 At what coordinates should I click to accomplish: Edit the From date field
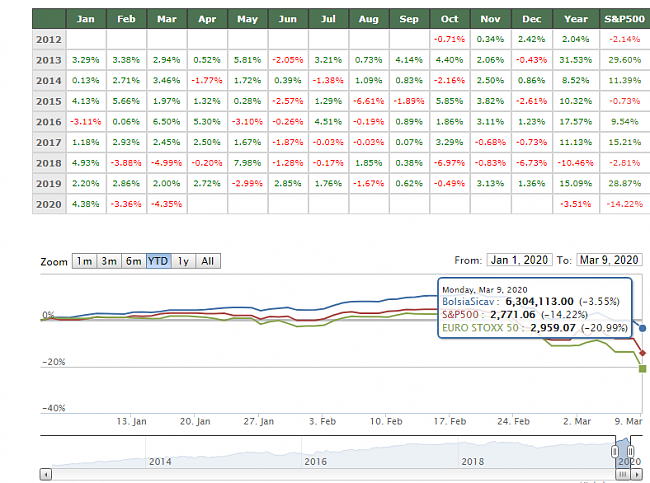519,260
